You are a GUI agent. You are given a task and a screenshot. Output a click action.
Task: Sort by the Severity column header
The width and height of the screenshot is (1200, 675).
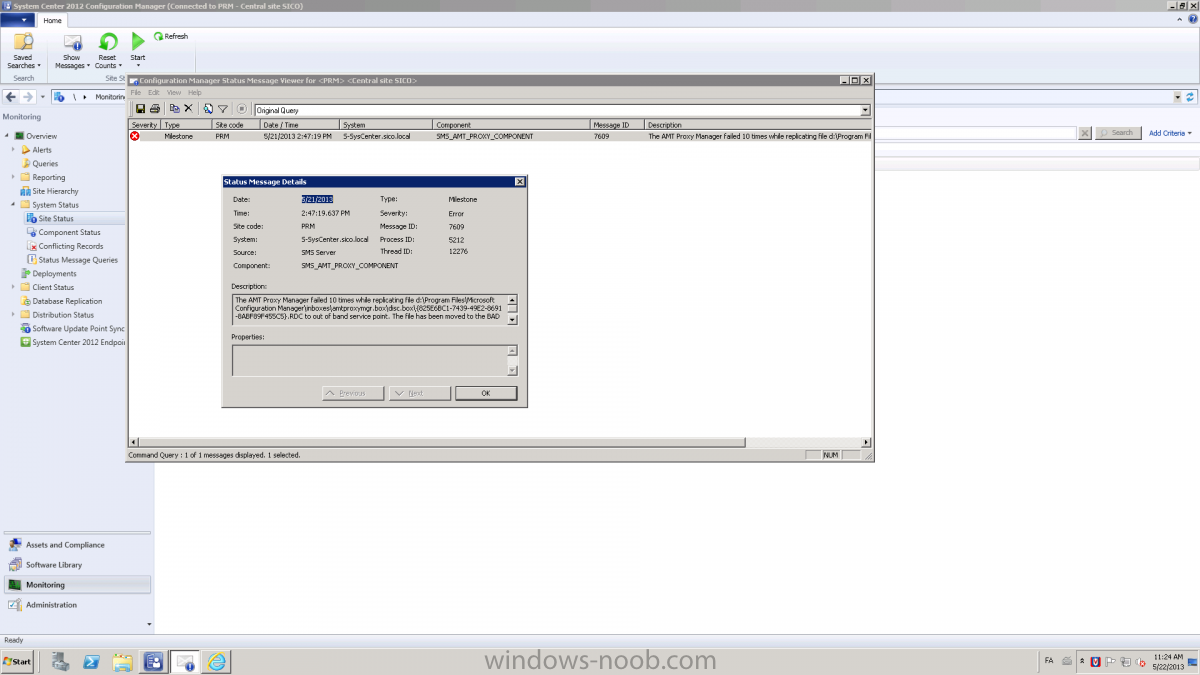(145, 125)
